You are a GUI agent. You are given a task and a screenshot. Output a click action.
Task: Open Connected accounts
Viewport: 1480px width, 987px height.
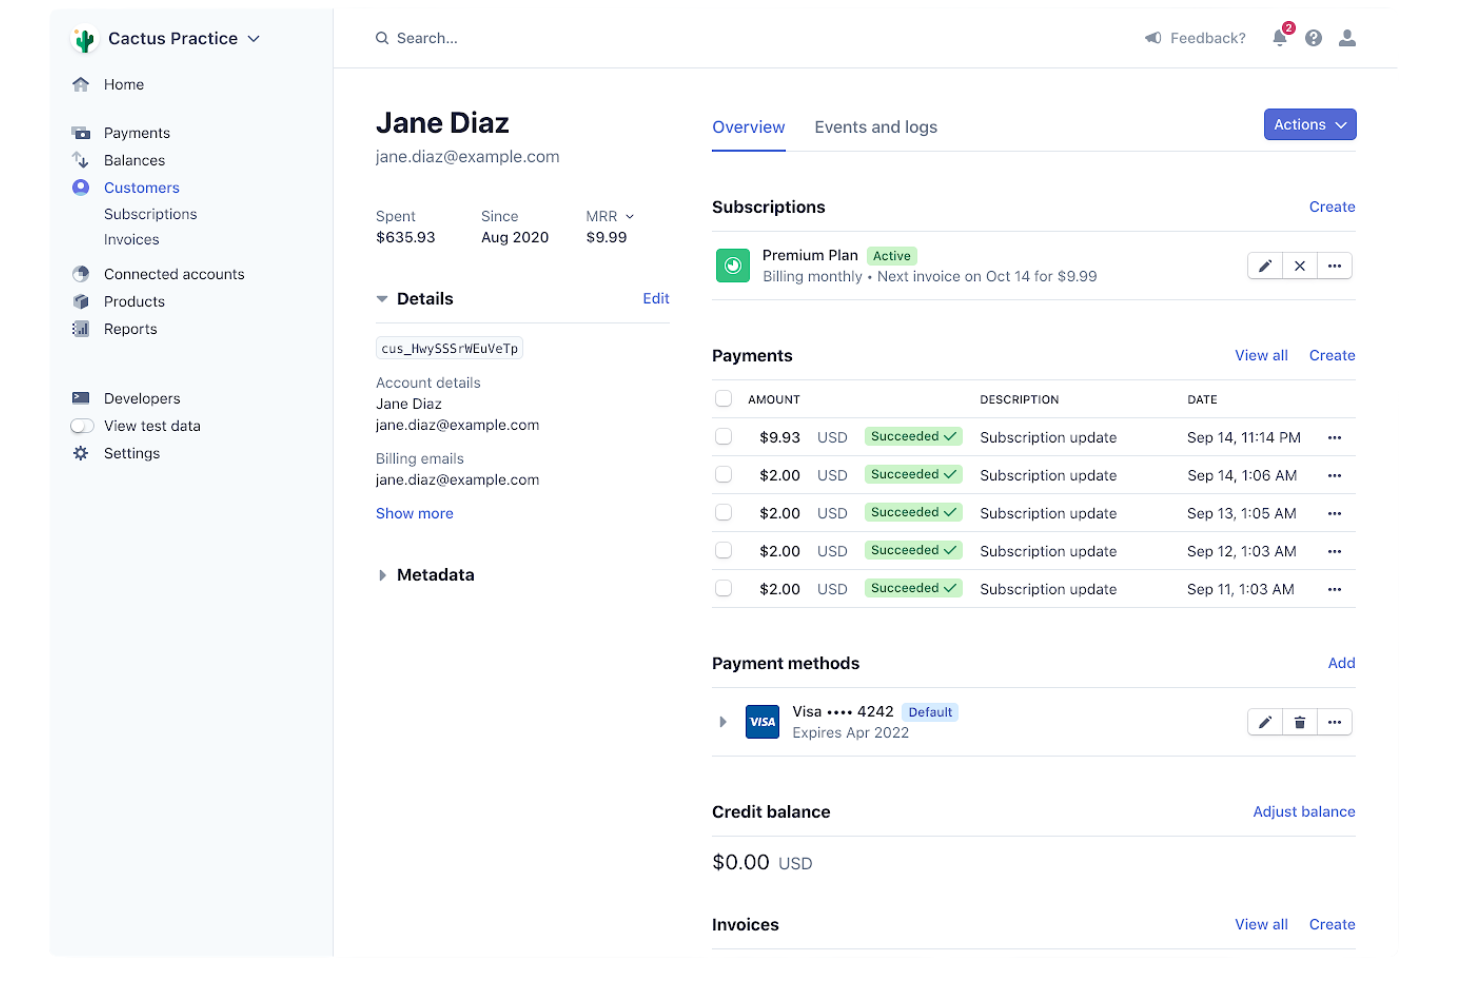click(173, 273)
